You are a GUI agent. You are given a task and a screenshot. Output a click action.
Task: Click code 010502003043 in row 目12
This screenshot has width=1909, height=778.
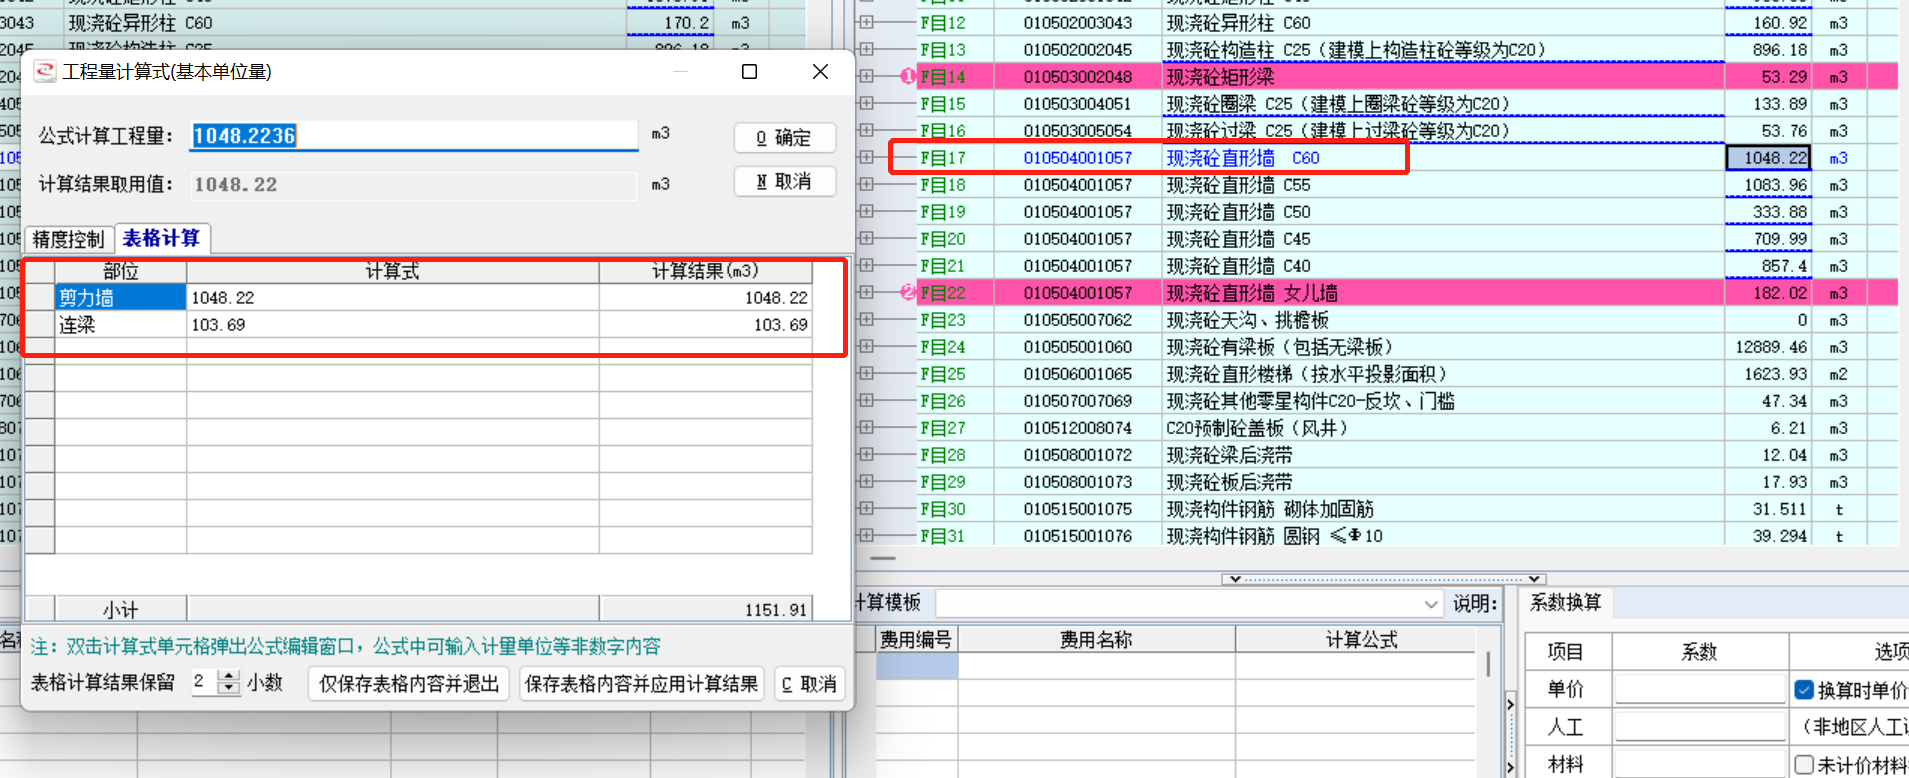1078,22
